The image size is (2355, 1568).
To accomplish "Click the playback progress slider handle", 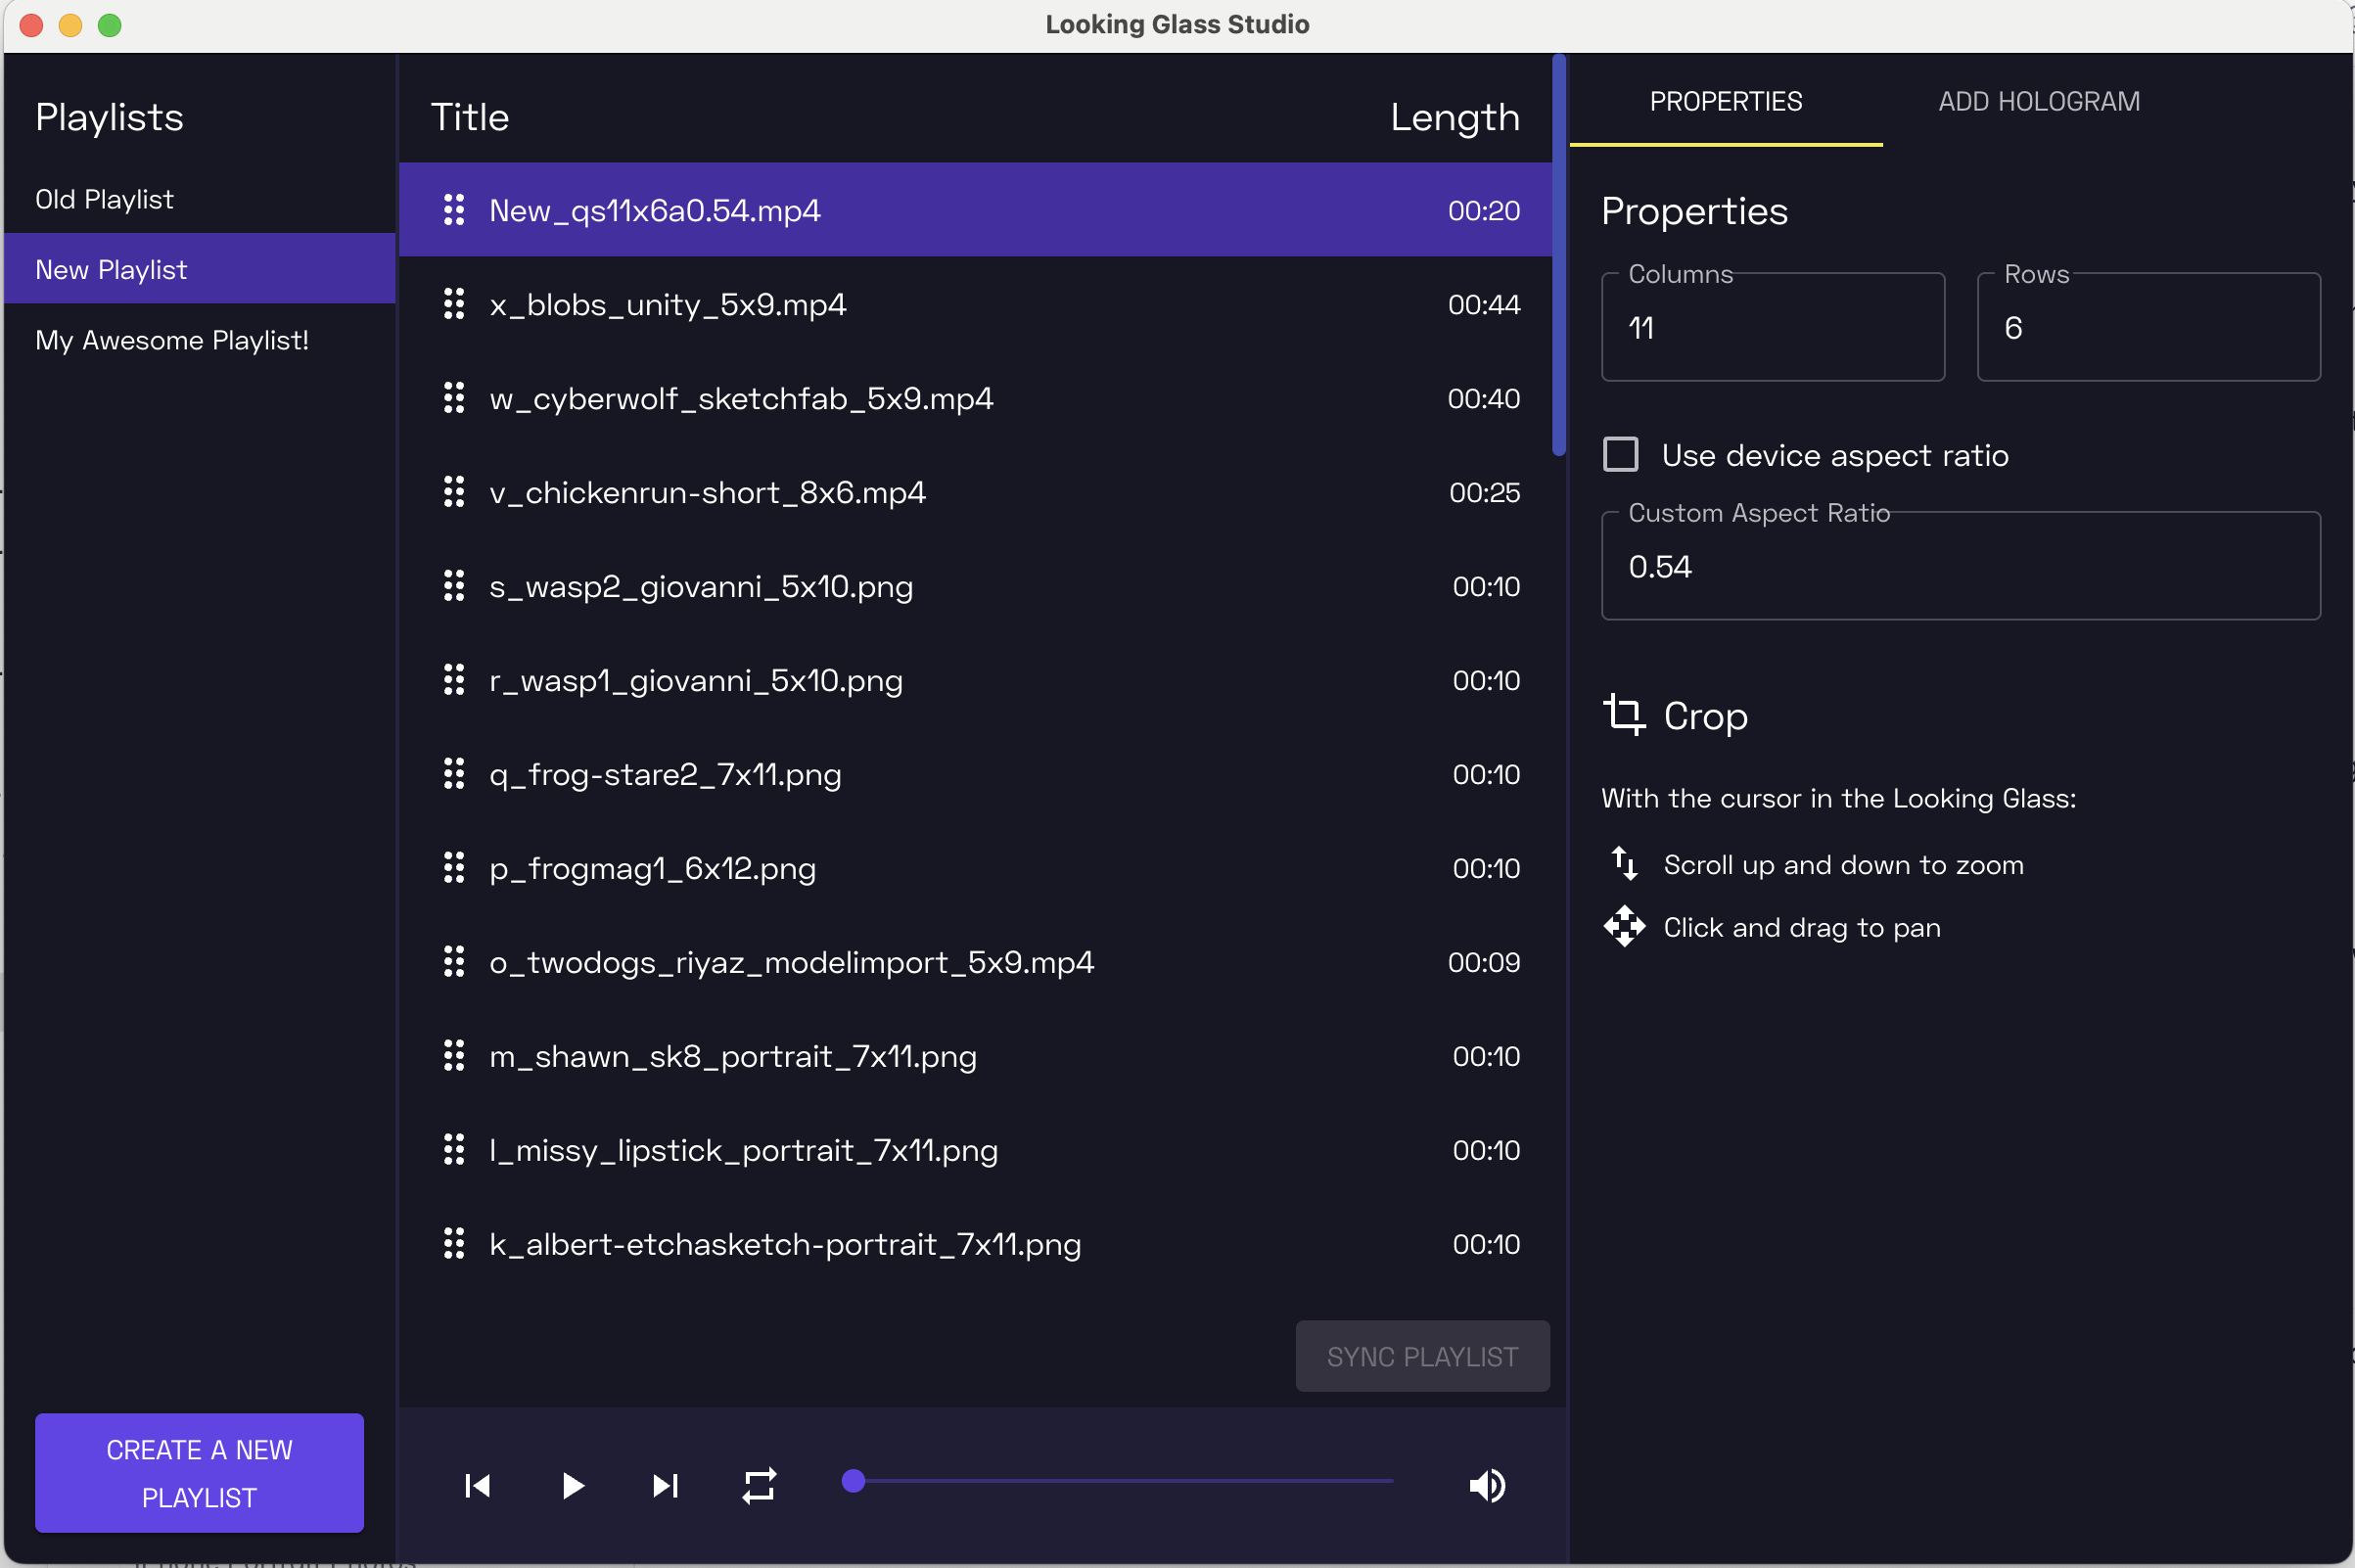I will (x=853, y=1481).
